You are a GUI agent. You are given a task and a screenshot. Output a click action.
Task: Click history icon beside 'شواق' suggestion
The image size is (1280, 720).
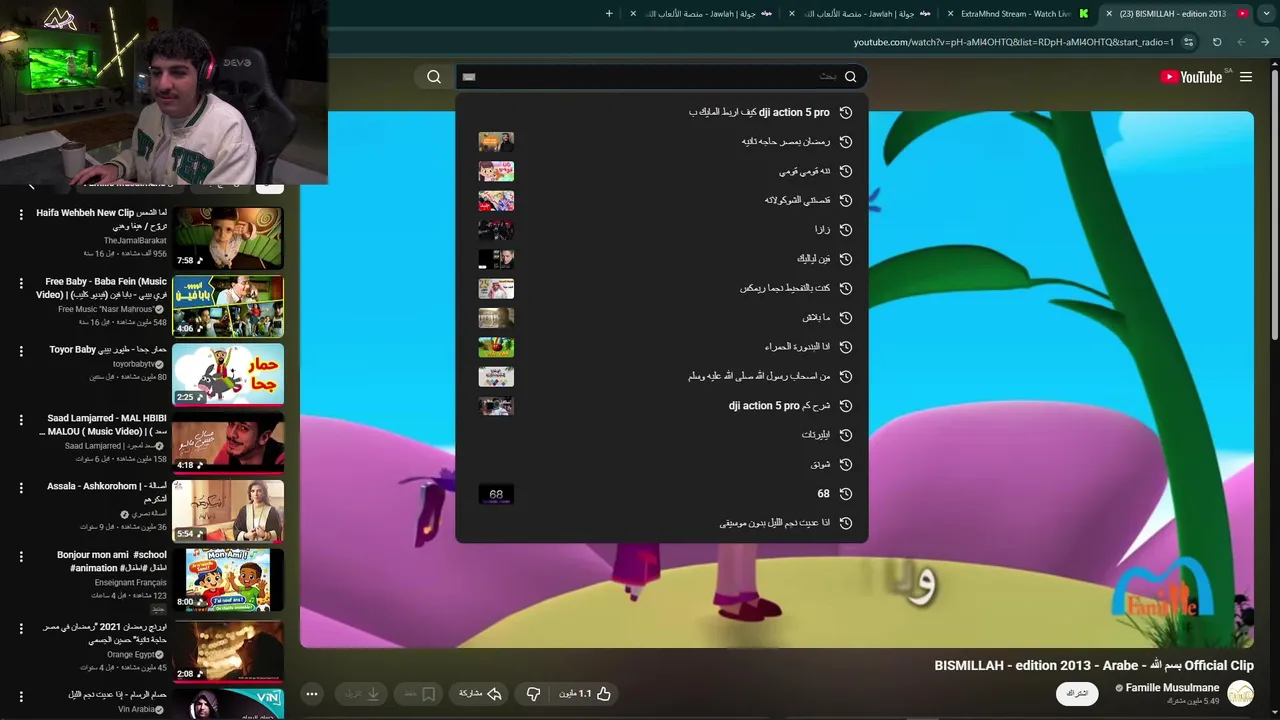point(846,465)
